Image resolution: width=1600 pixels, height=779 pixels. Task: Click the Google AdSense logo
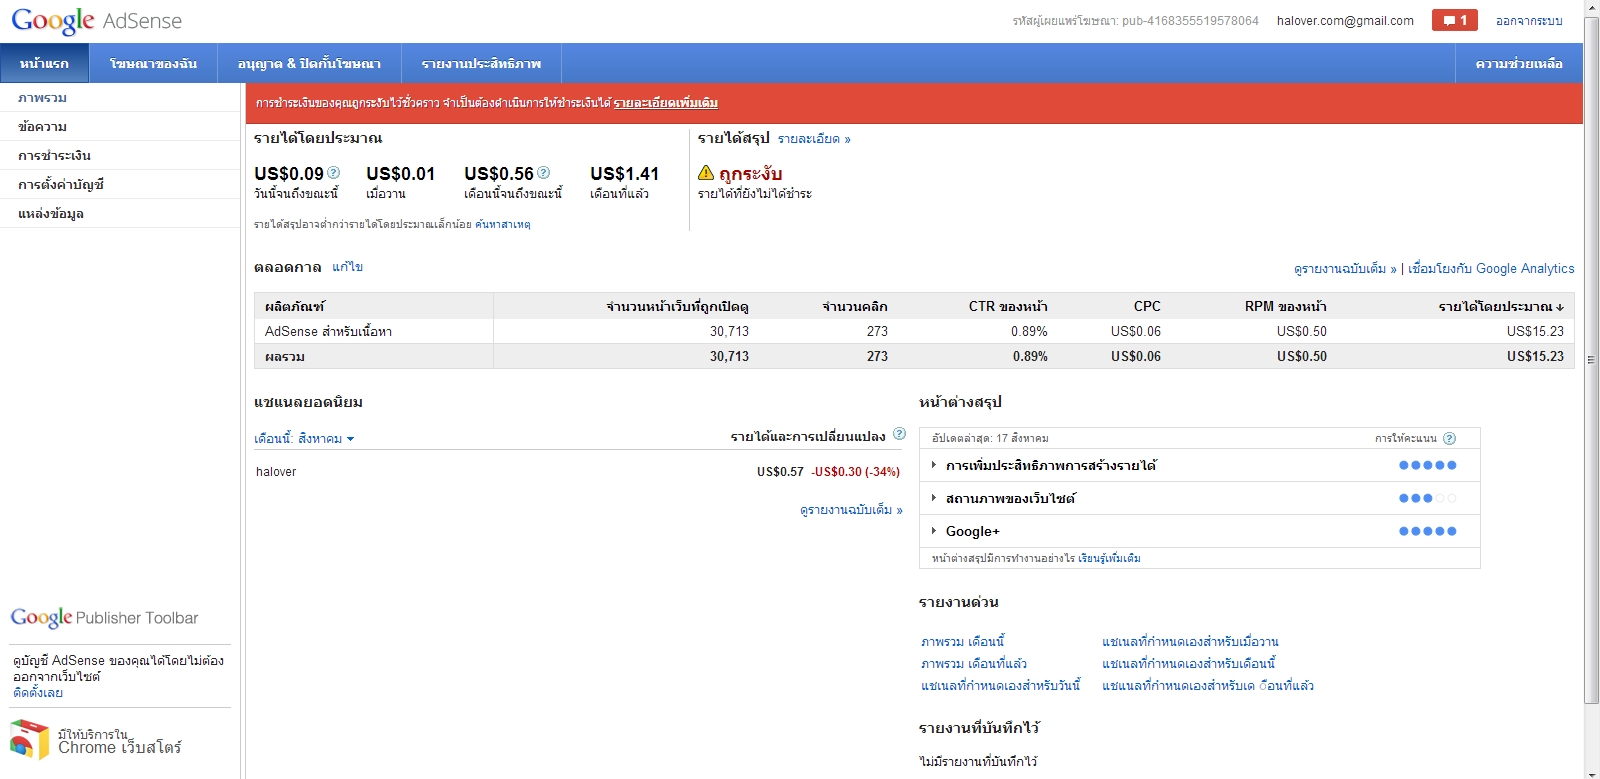pyautogui.click(x=97, y=21)
